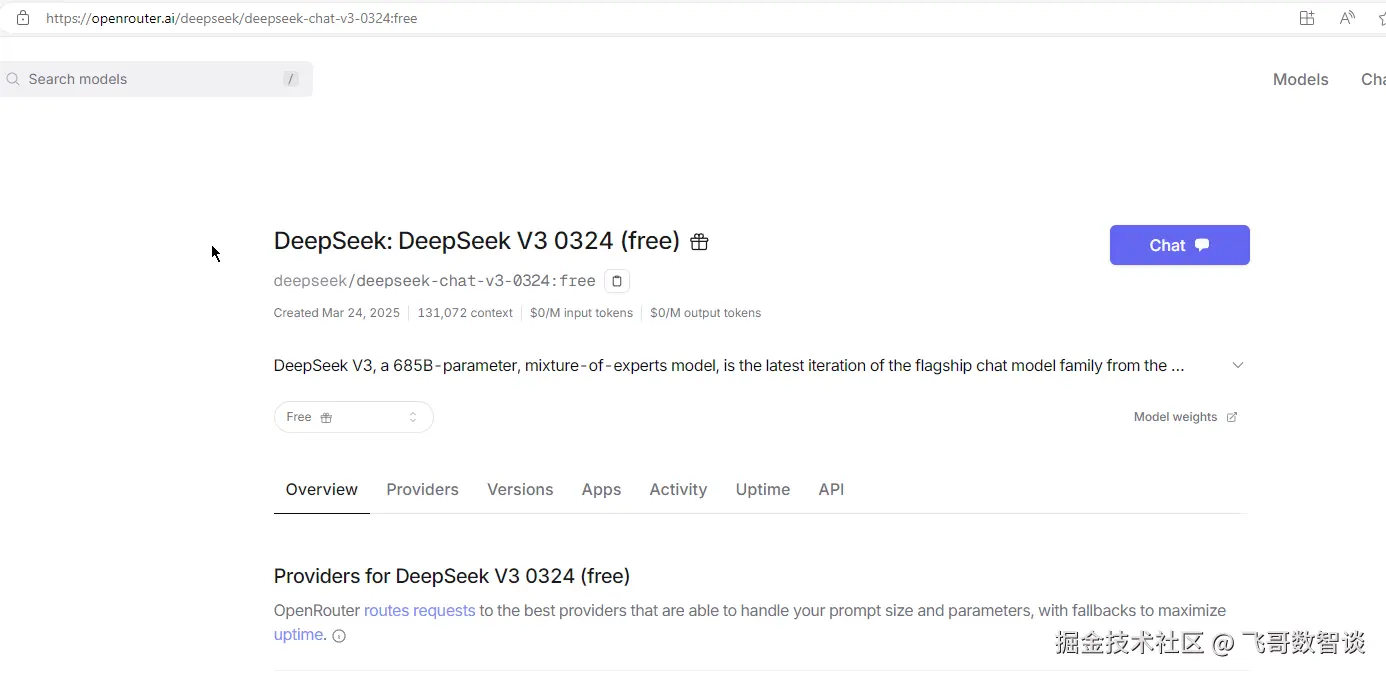The height and width of the screenshot is (677, 1386).
Task: Open the Model weights external link
Action: click(1185, 417)
